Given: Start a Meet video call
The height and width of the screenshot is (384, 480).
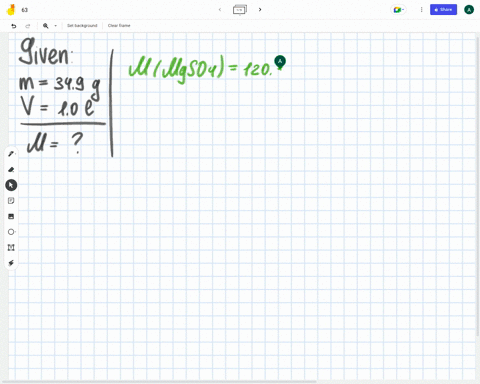Looking at the screenshot, I should (x=398, y=10).
